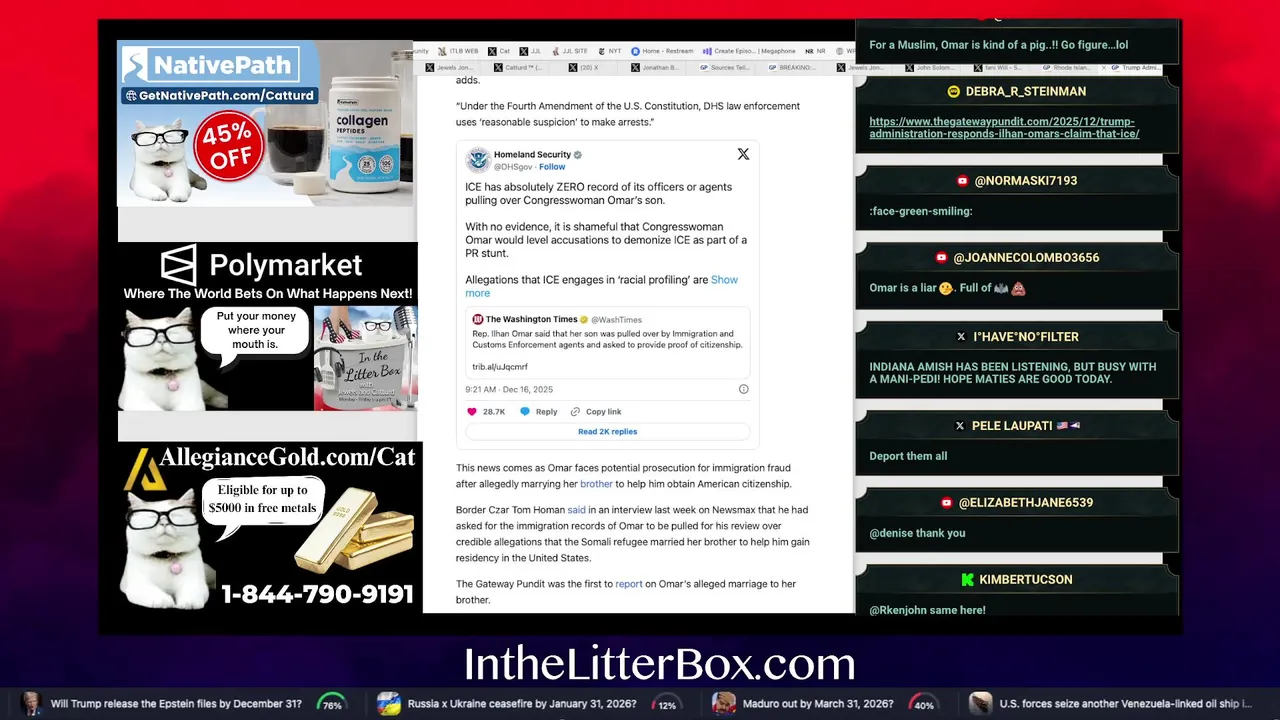Click the 12% gauge in the ticker
The height and width of the screenshot is (720, 1280).
(667, 704)
